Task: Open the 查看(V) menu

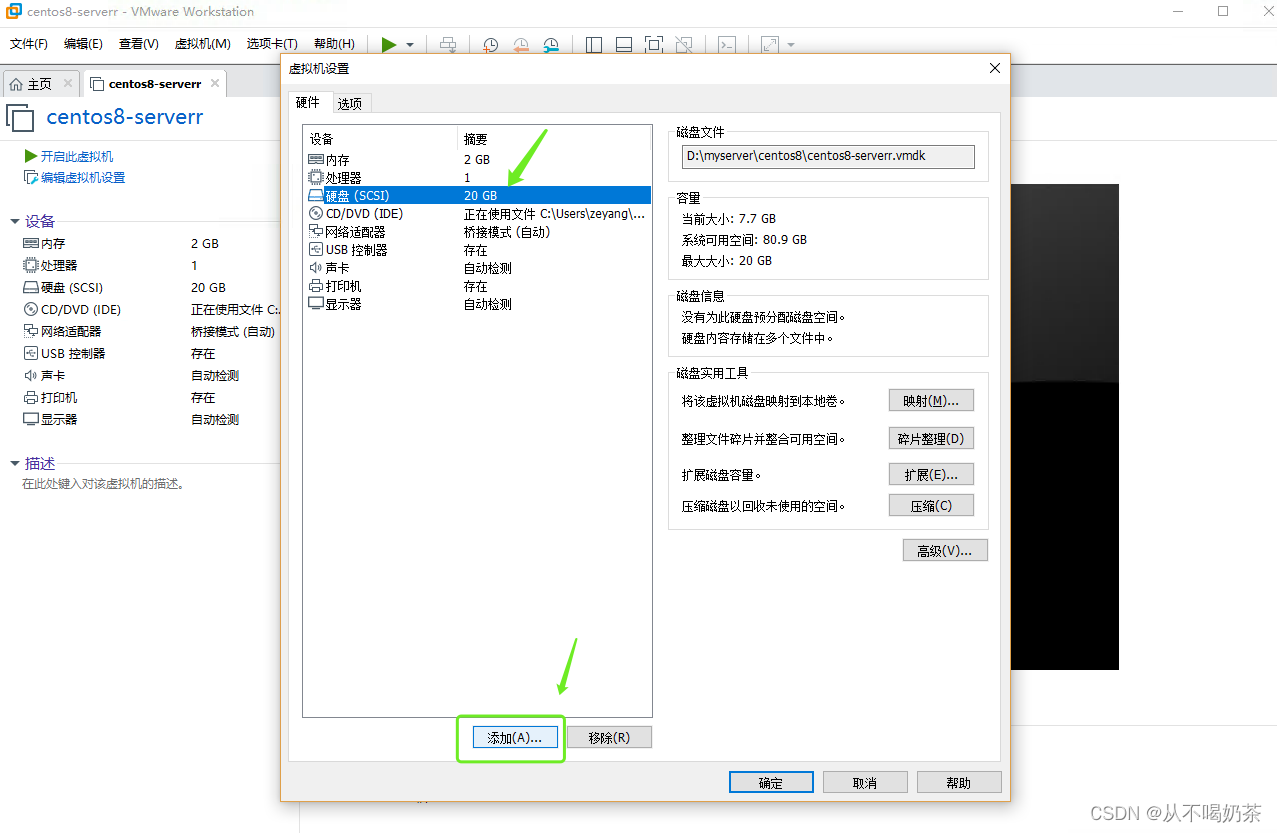Action: click(138, 44)
